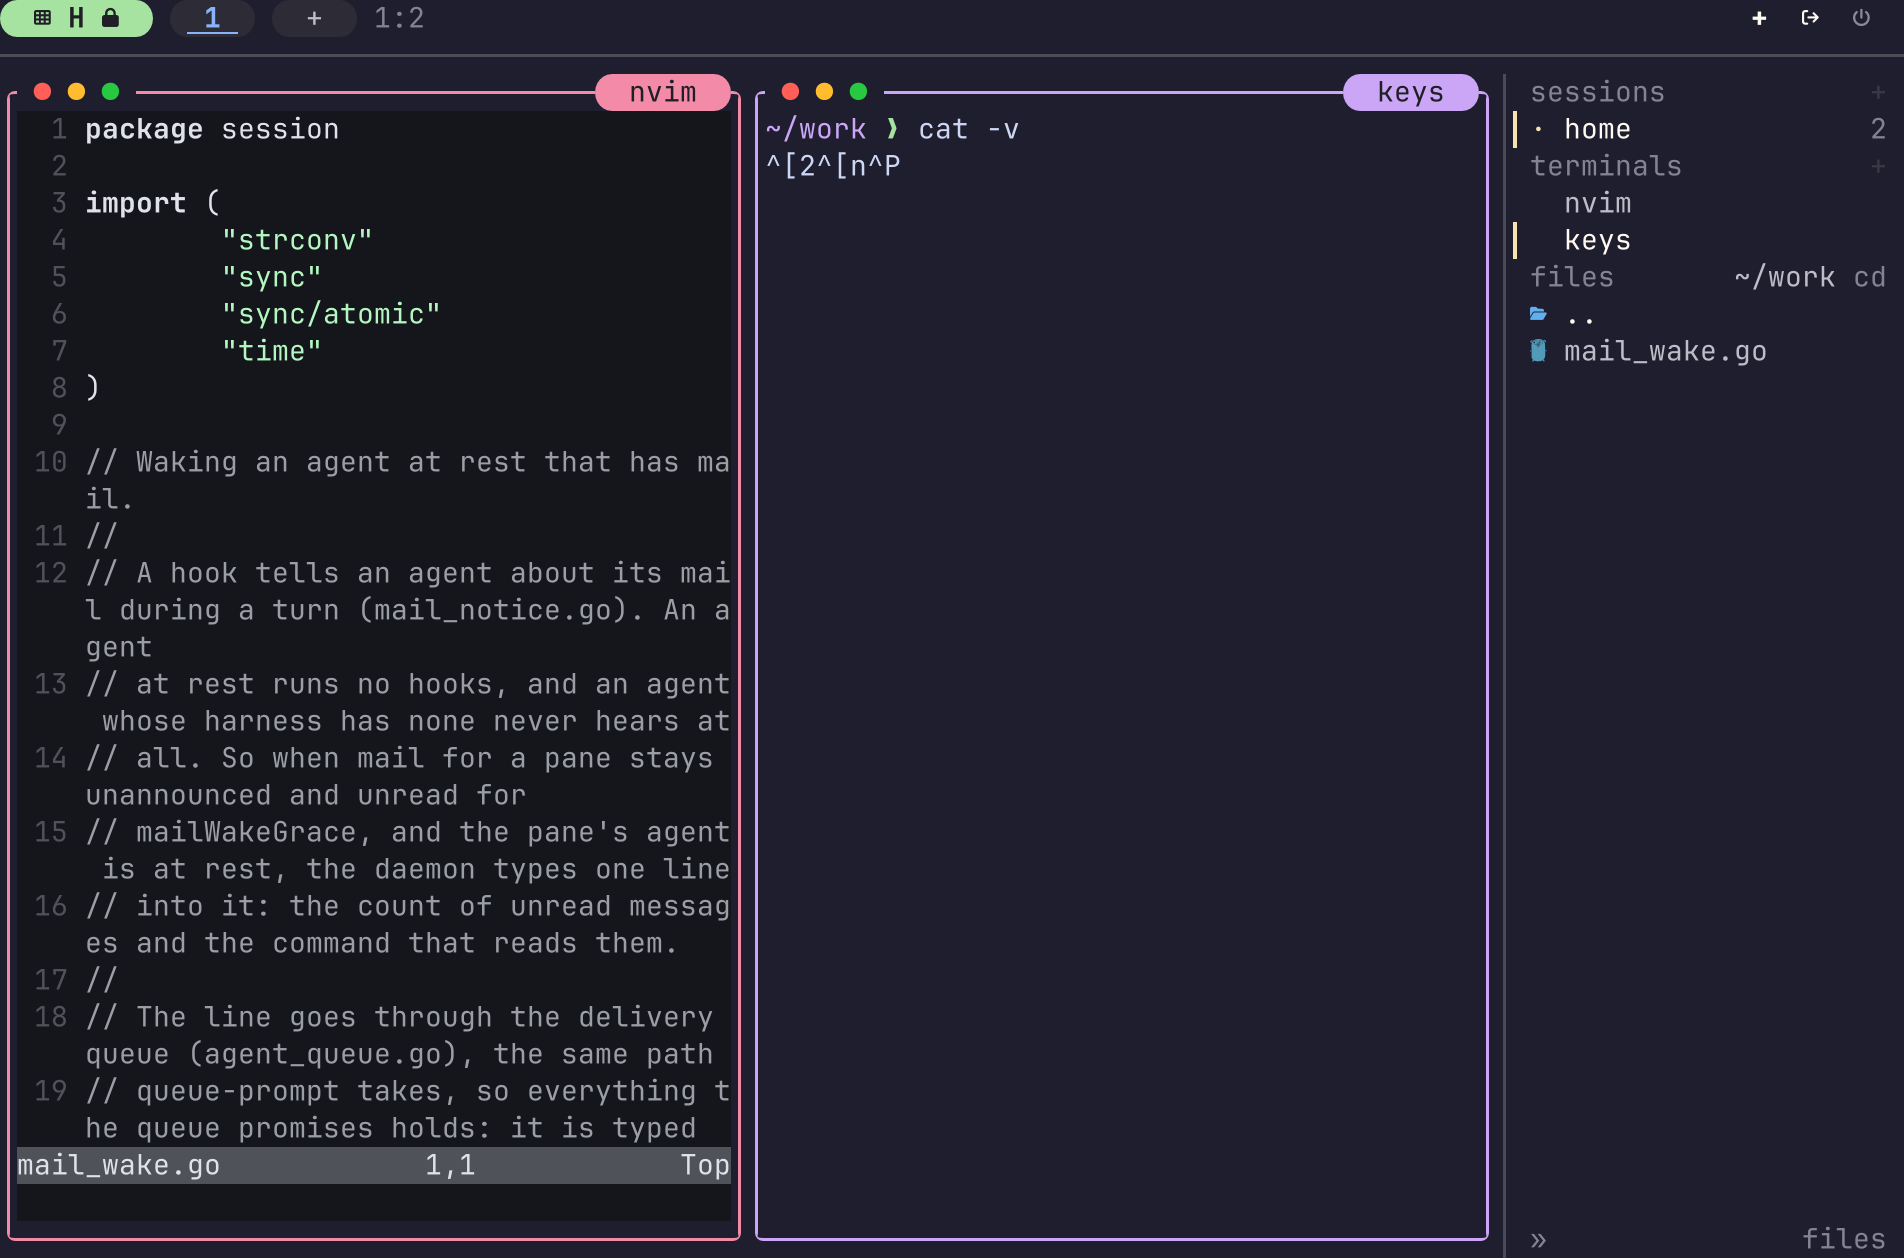Select the home session

(1700, 129)
